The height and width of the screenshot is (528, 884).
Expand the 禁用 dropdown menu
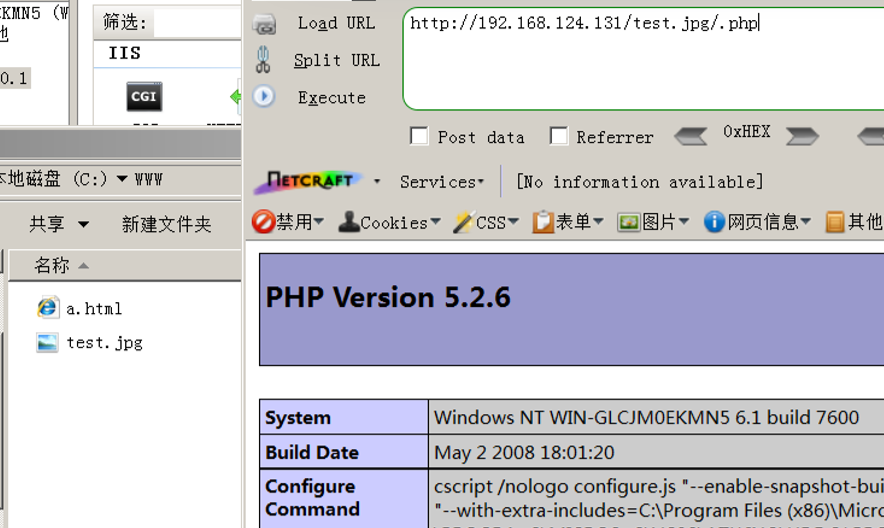(319, 221)
